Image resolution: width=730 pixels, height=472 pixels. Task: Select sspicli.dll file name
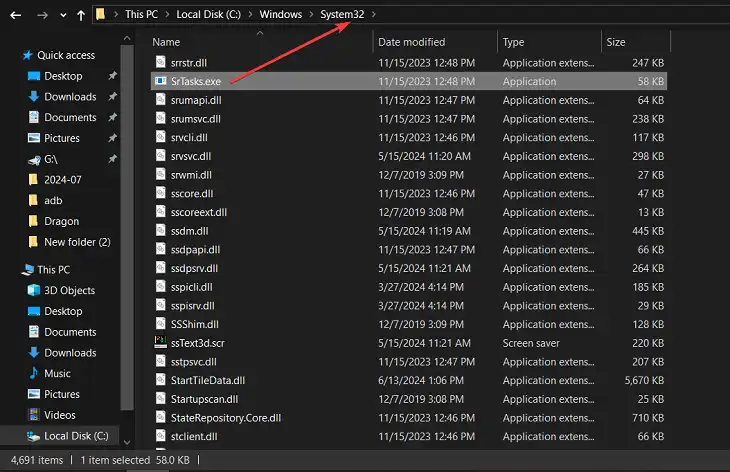(x=191, y=287)
